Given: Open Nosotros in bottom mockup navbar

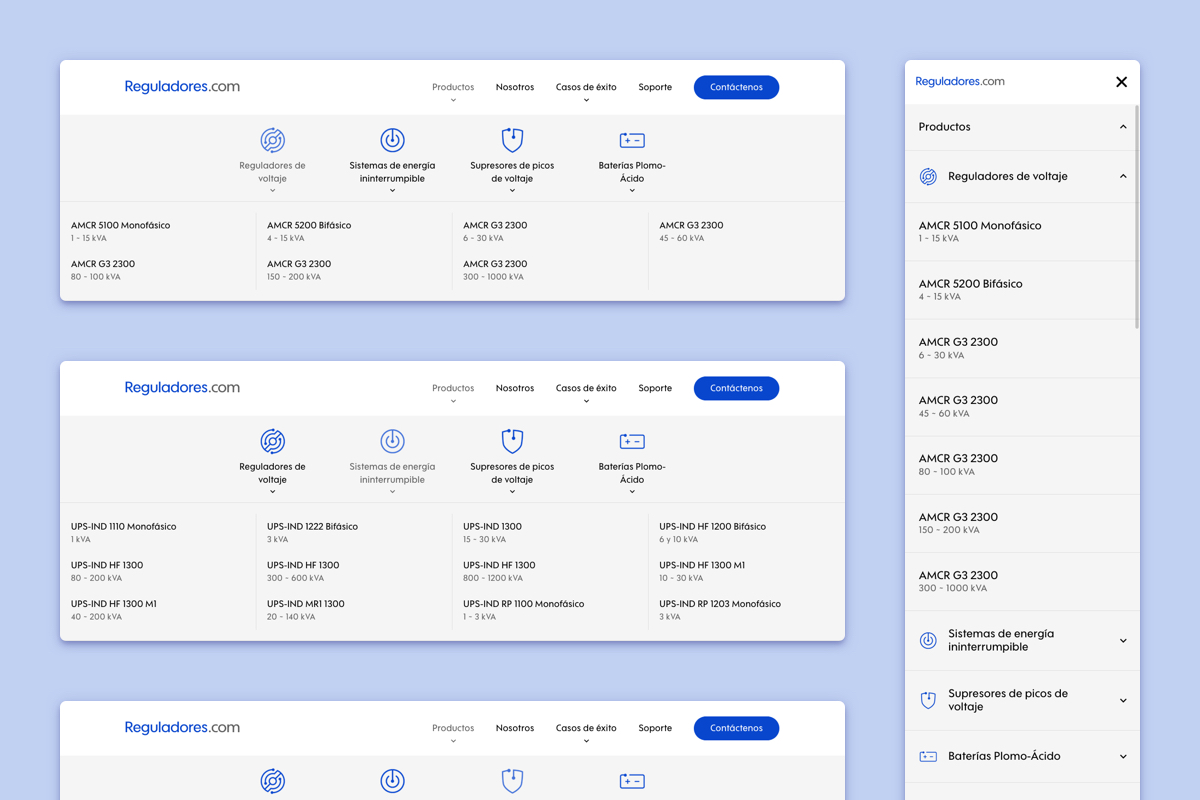Looking at the screenshot, I should (x=515, y=728).
